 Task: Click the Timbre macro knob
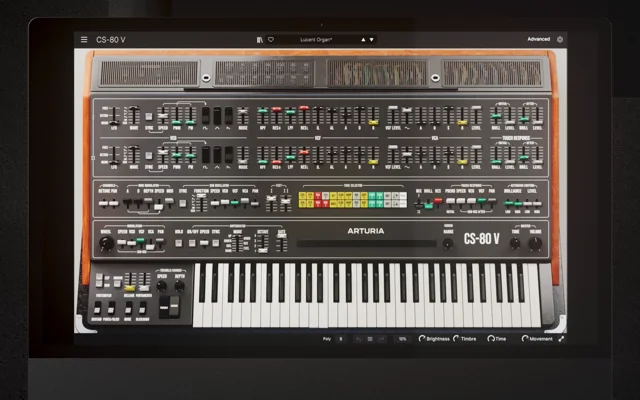tap(456, 338)
